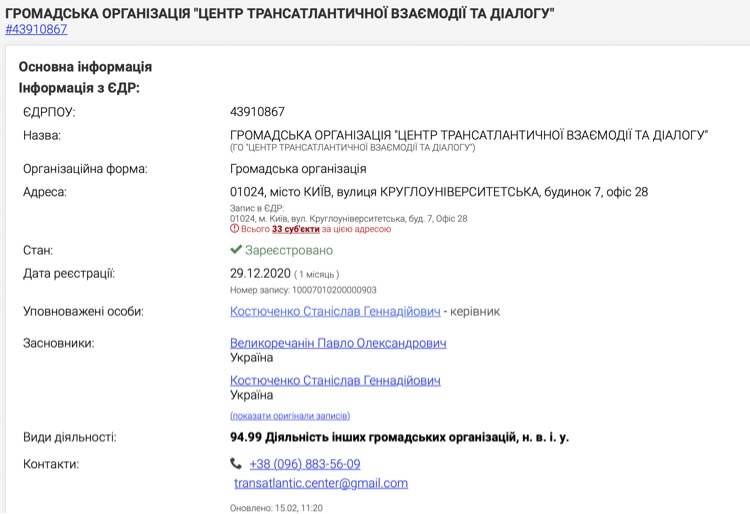Open Костюченко Станіслав Геннадійович founder link
The height and width of the screenshot is (514, 750).
pos(335,380)
